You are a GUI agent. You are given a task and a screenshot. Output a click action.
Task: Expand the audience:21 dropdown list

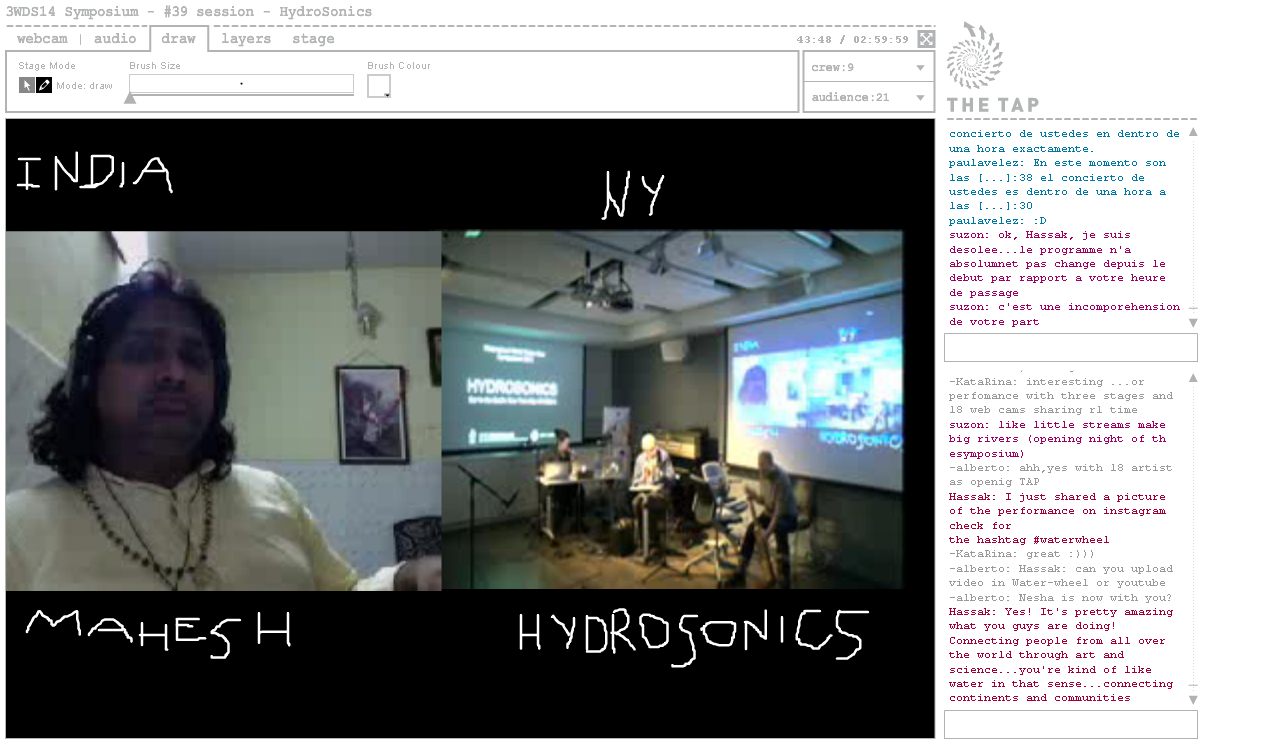tap(868, 97)
